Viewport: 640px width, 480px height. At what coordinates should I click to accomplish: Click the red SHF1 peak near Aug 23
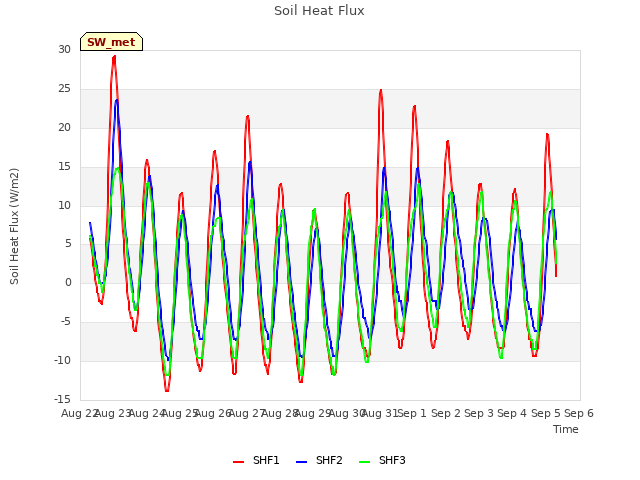[114, 57]
